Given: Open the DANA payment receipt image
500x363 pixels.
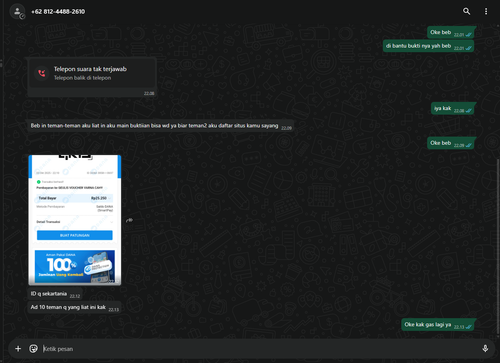Looking at the screenshot, I should tap(75, 220).
